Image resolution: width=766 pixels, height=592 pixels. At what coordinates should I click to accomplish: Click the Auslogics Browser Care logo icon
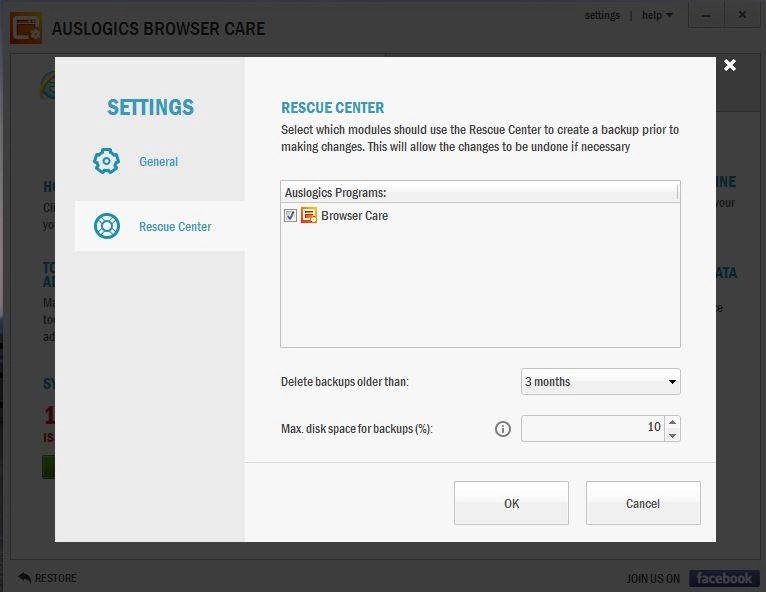coord(26,28)
